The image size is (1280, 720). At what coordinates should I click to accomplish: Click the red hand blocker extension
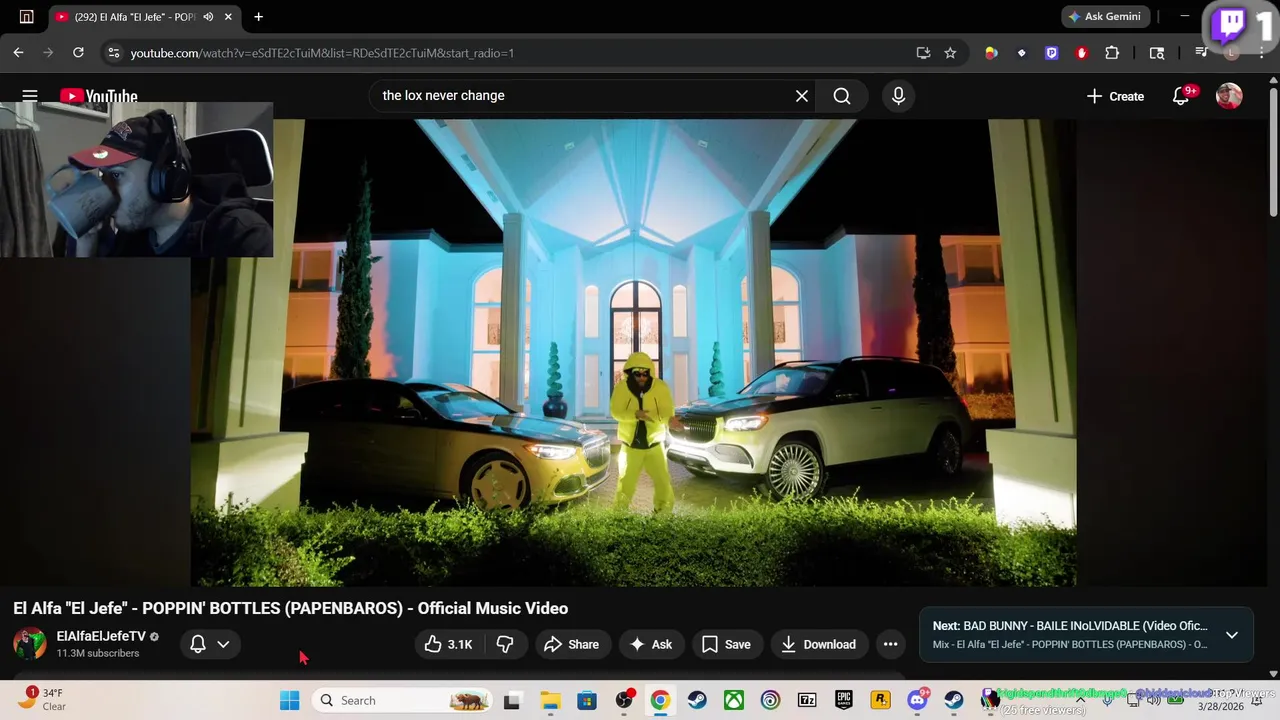point(1082,53)
